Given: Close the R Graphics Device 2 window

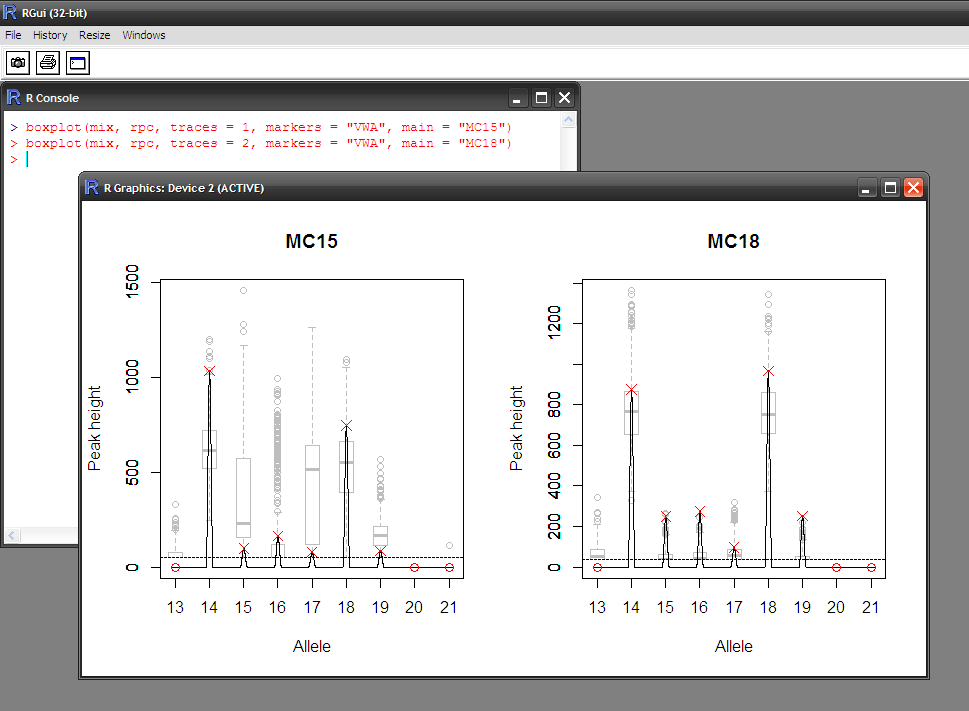Looking at the screenshot, I should coord(913,187).
